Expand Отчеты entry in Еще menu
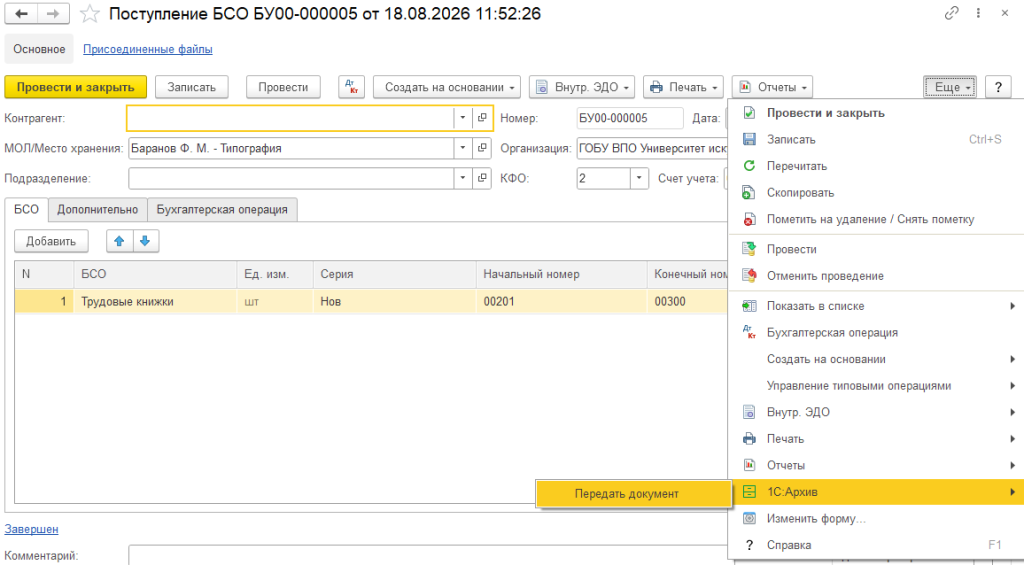The height and width of the screenshot is (565, 1024). (876, 466)
